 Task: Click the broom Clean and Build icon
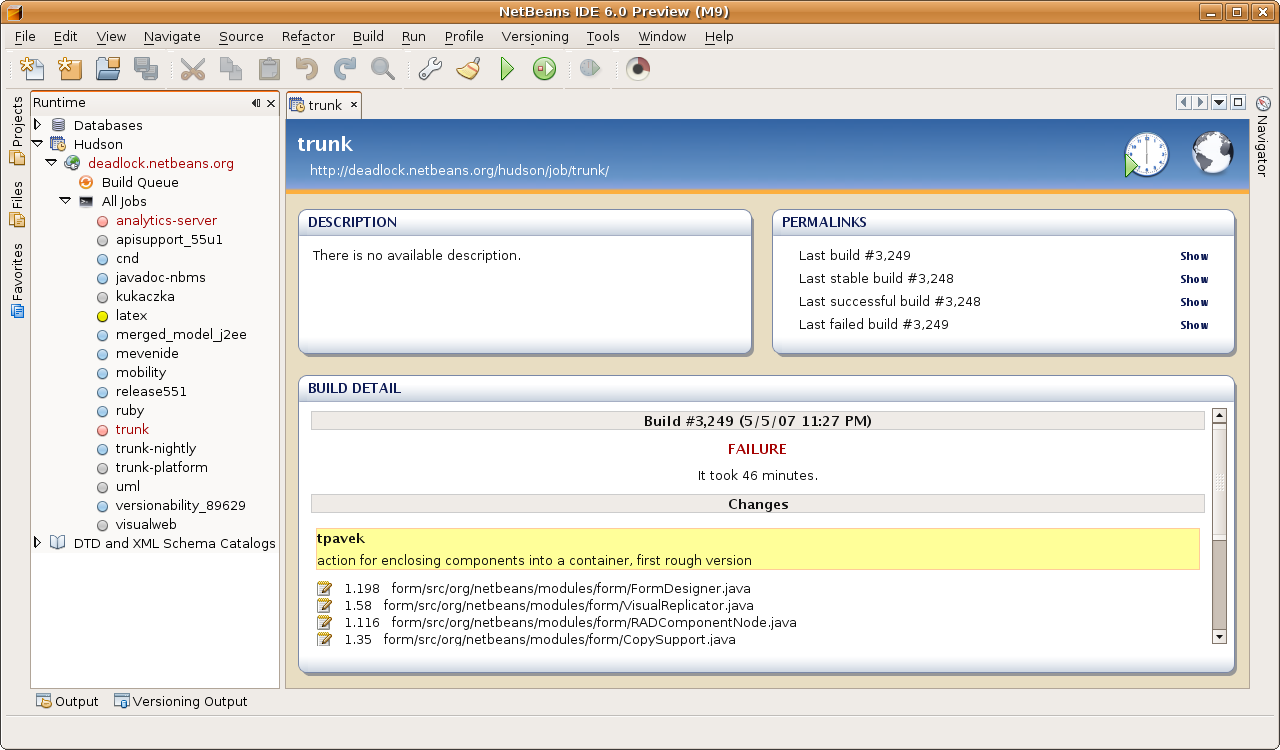click(467, 69)
